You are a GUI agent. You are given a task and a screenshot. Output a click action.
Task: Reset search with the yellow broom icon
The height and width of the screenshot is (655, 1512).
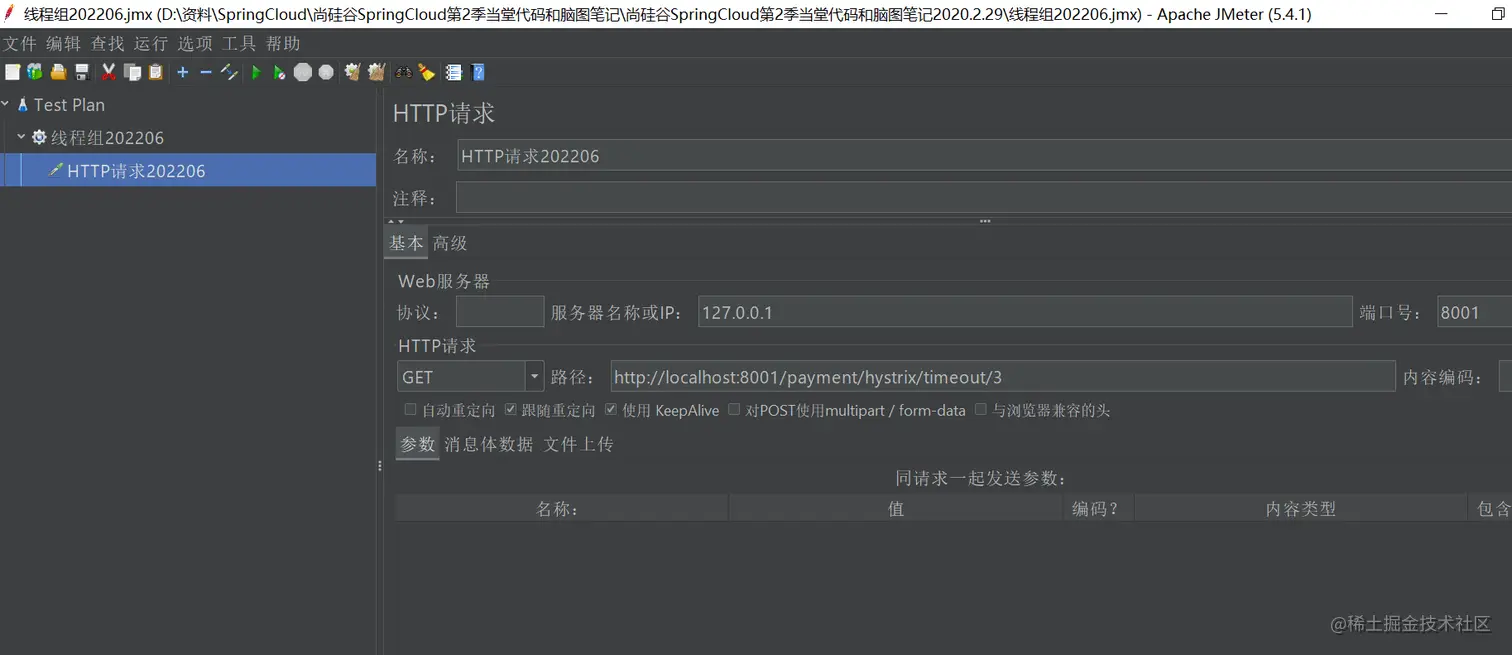coord(427,72)
